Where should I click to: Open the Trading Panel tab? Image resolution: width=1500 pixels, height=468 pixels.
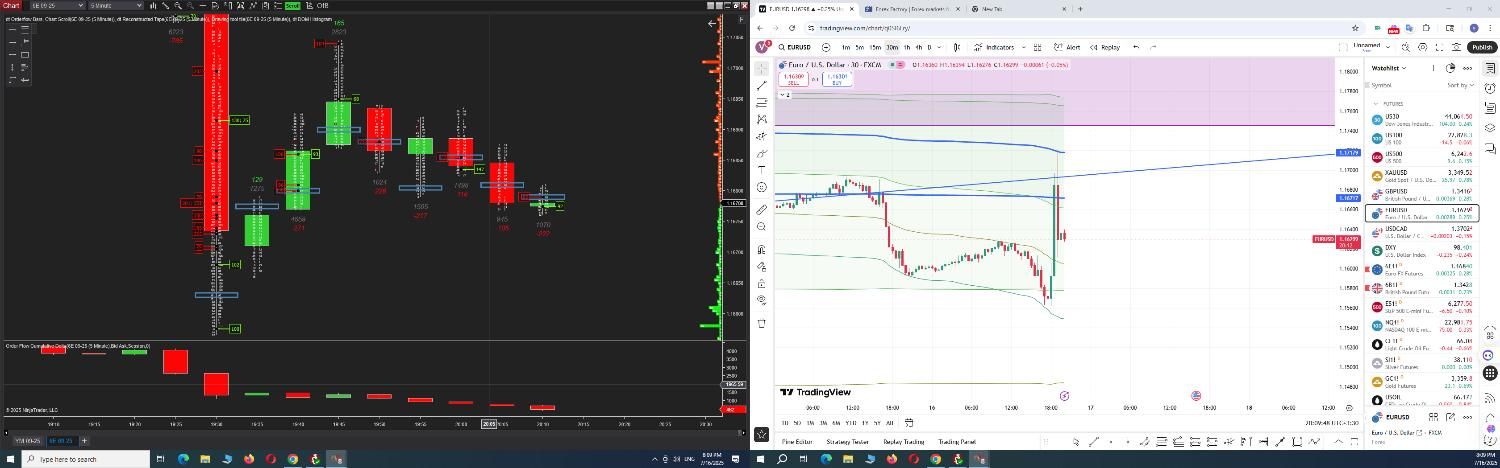point(957,441)
